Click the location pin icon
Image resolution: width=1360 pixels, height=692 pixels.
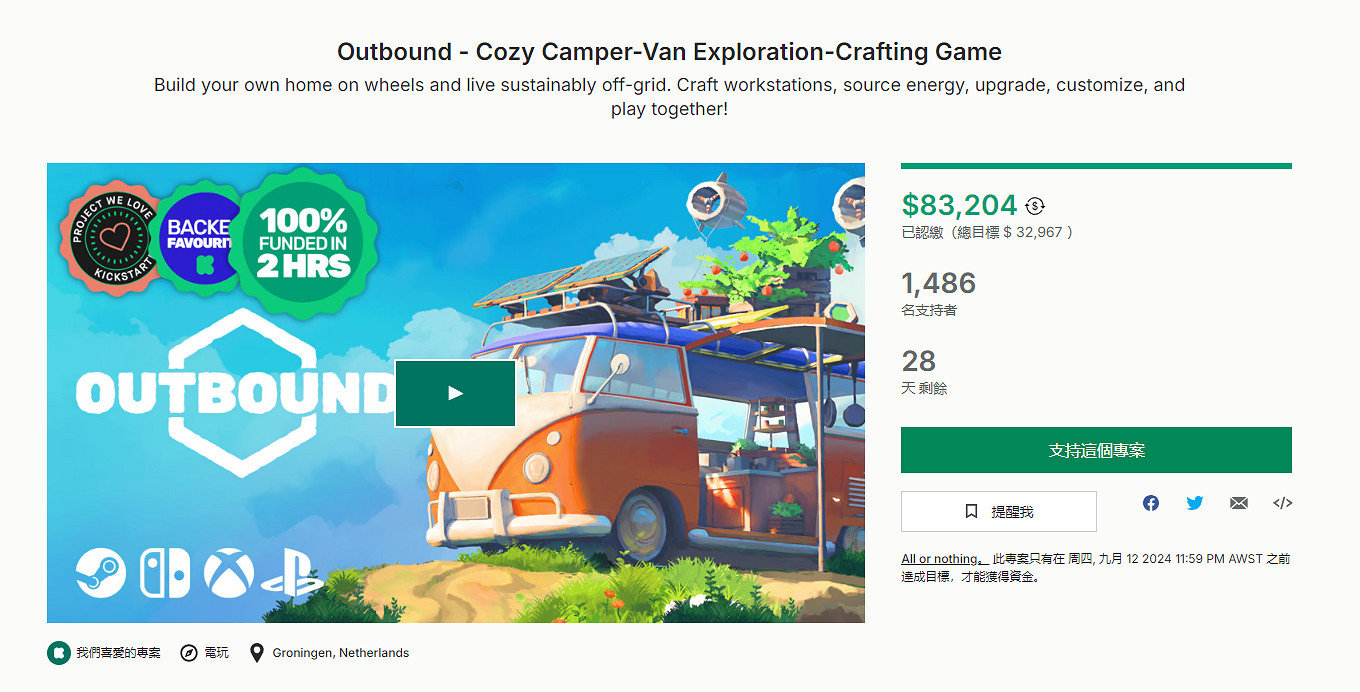[x=257, y=653]
